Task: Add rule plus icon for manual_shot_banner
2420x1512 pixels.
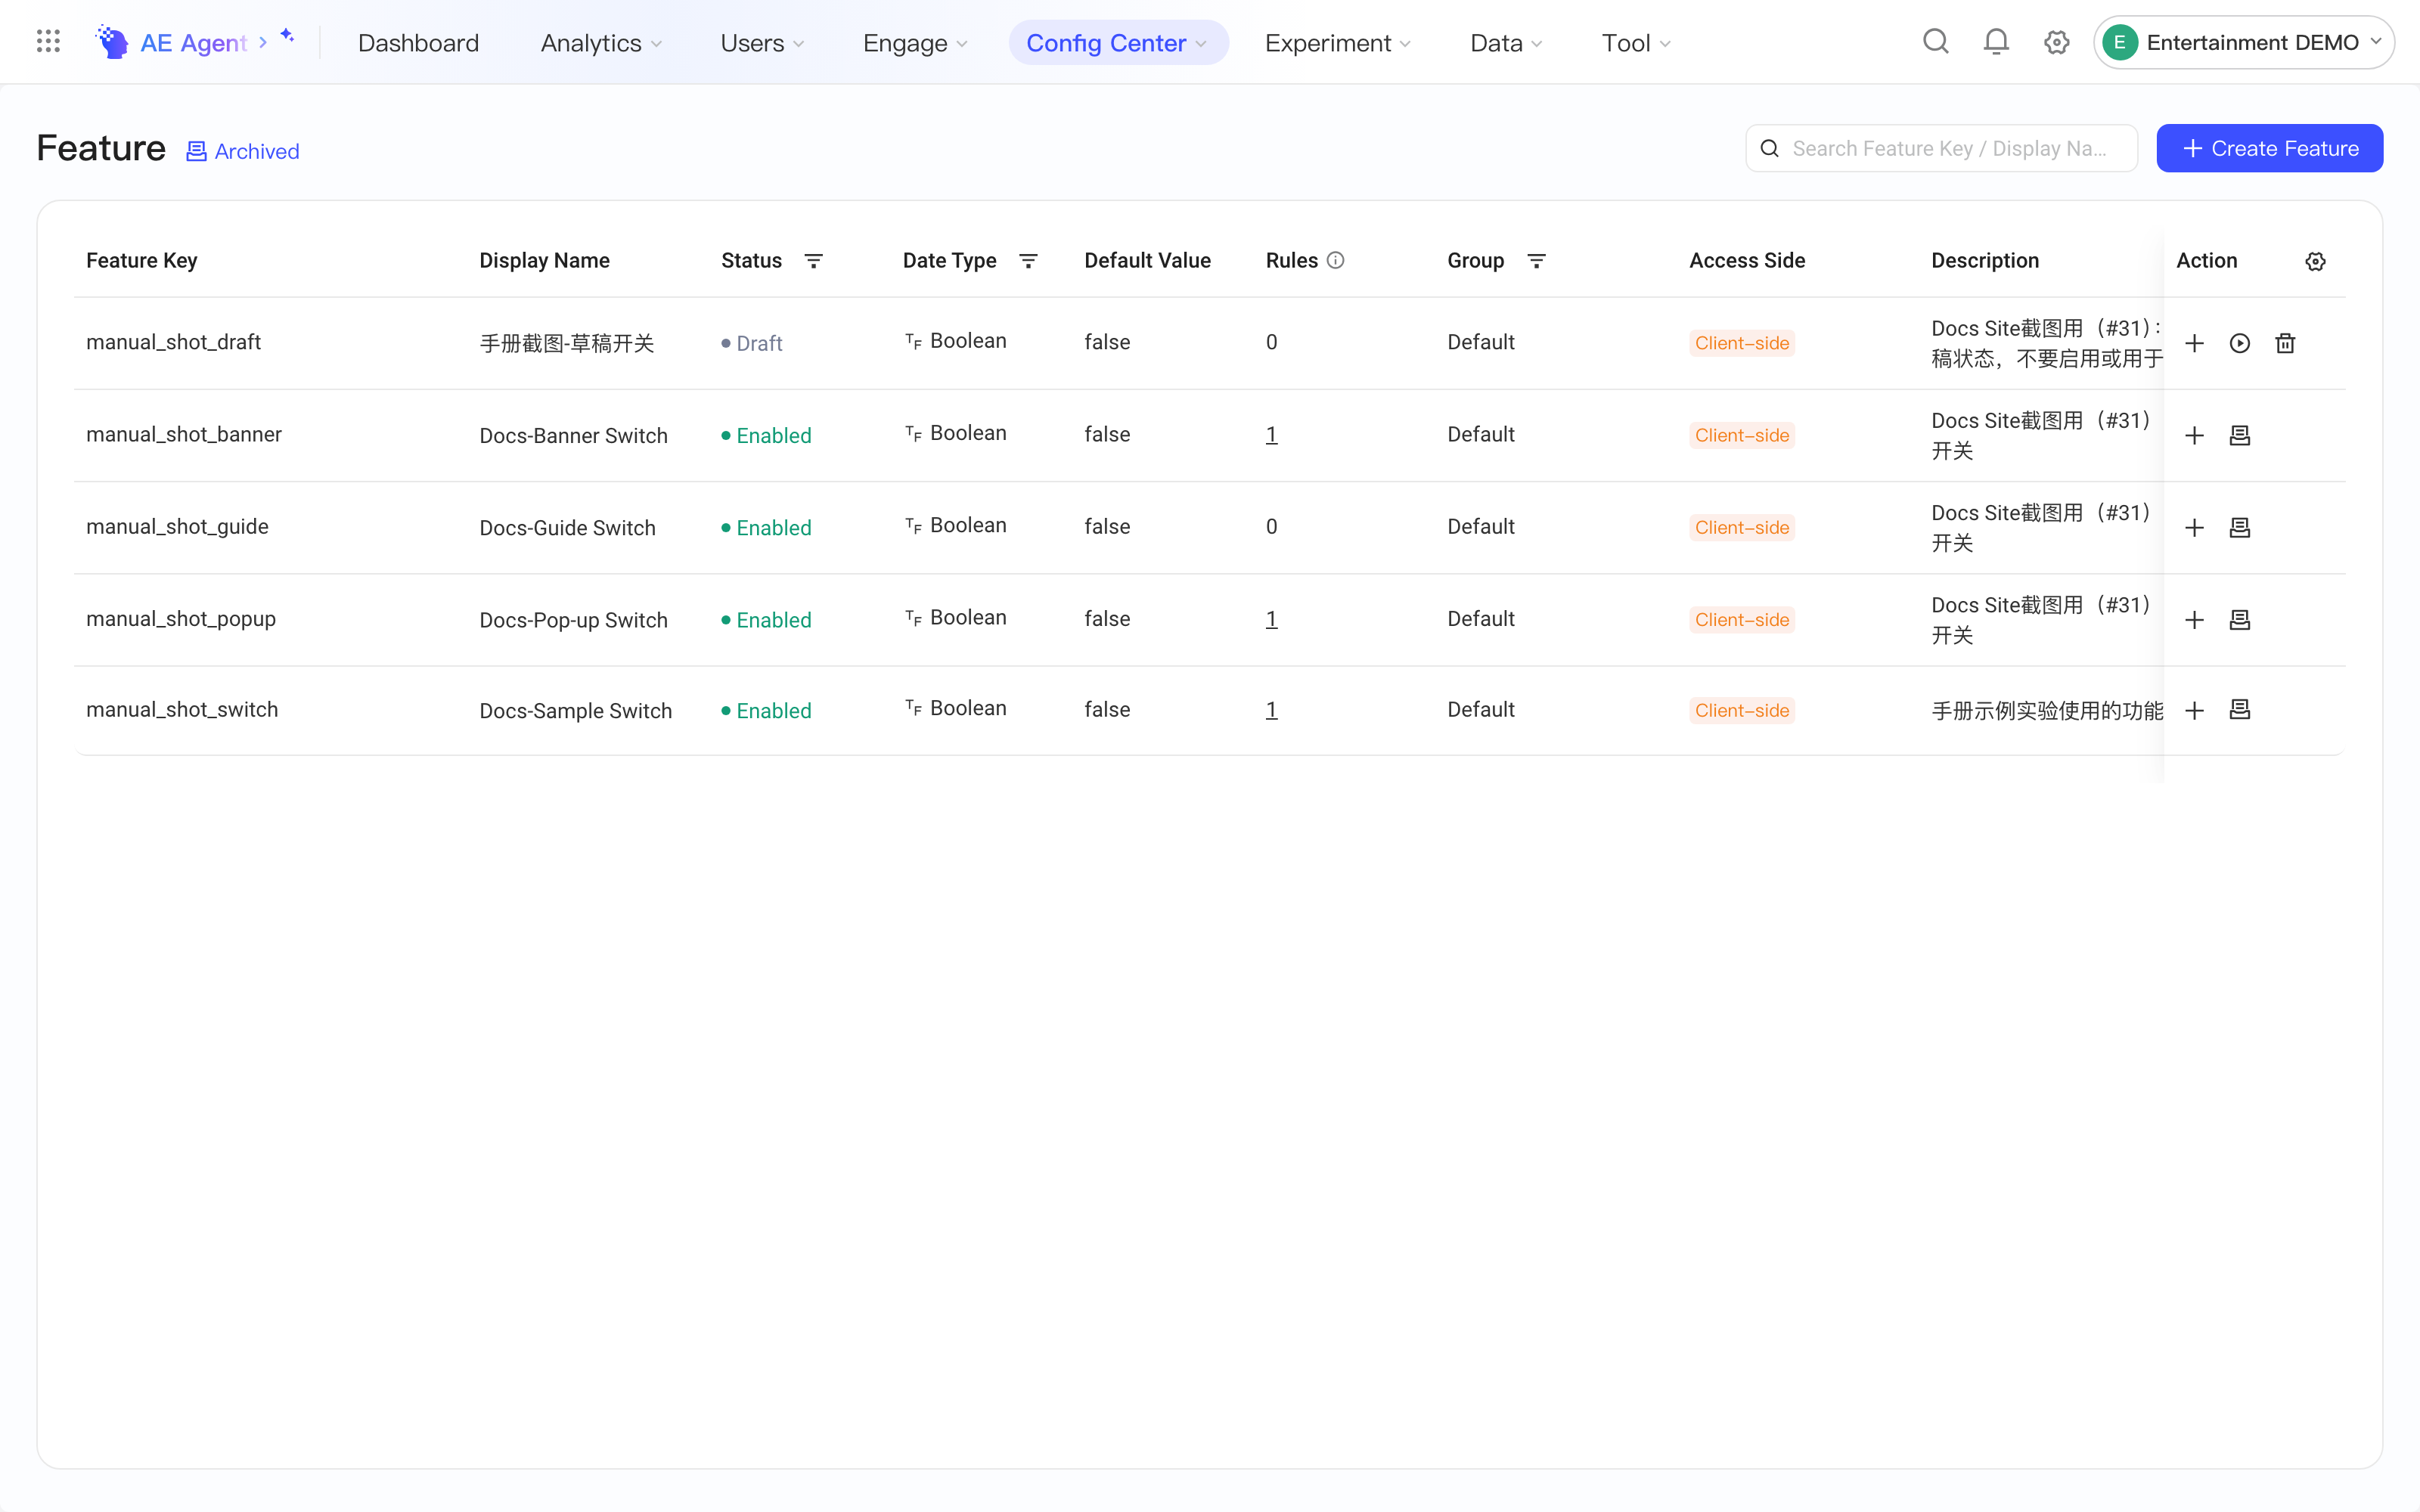Action: click(2194, 435)
